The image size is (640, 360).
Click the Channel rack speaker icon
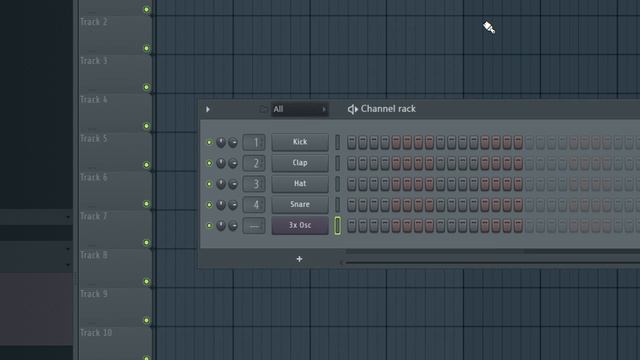[x=352, y=109]
